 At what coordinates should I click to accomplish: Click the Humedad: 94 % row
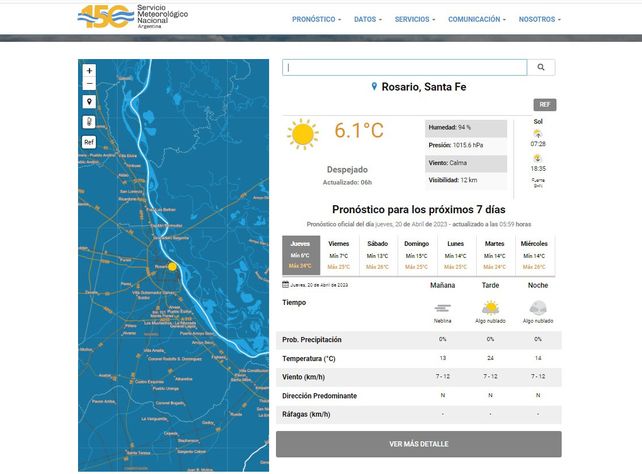[466, 128]
